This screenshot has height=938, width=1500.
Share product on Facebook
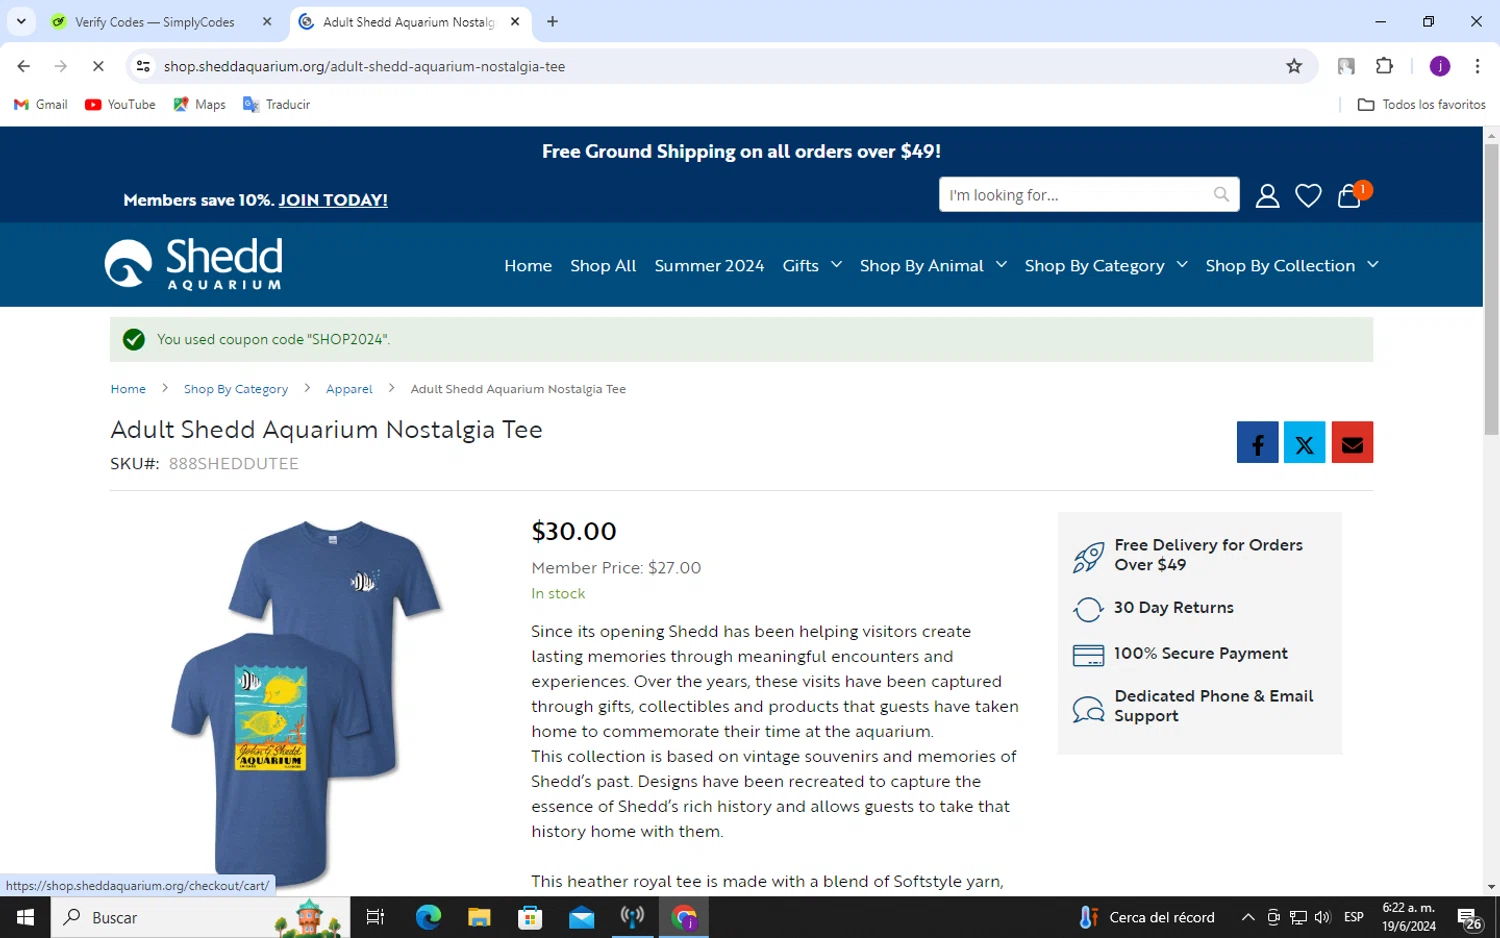1257,442
